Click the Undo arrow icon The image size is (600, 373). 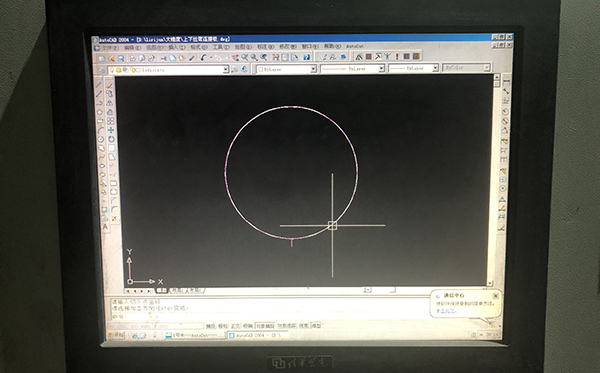point(203,58)
